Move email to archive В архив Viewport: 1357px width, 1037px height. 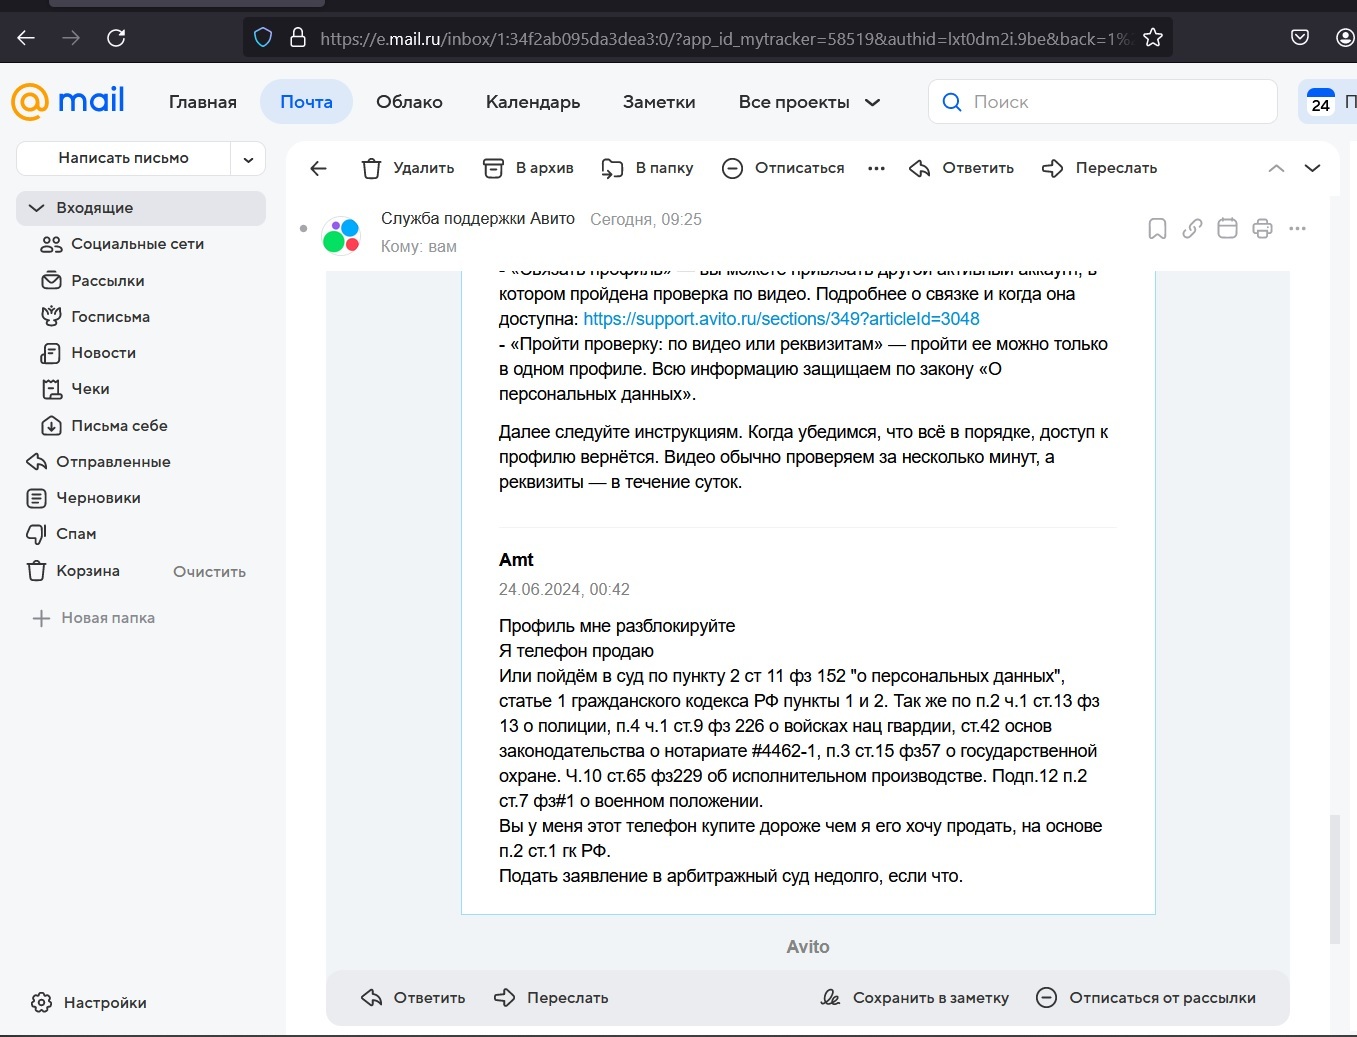click(x=528, y=168)
